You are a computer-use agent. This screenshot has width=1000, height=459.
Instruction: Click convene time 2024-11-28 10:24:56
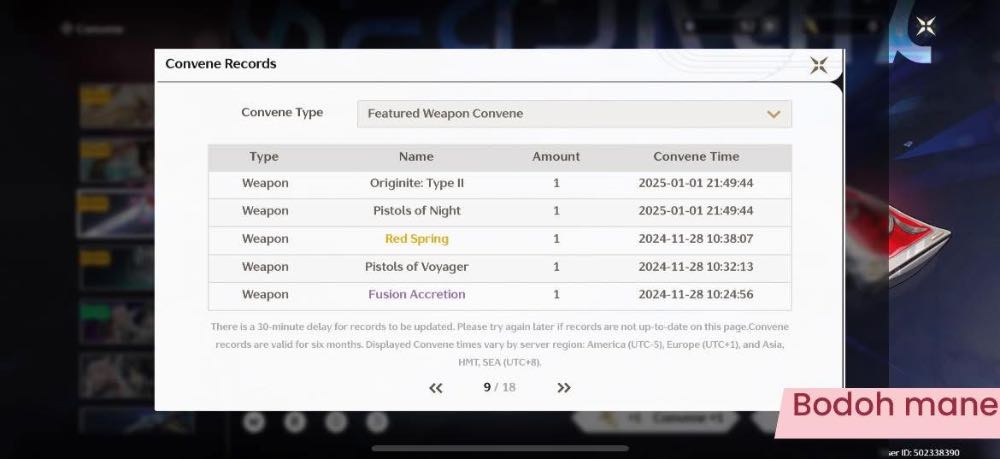pos(696,295)
